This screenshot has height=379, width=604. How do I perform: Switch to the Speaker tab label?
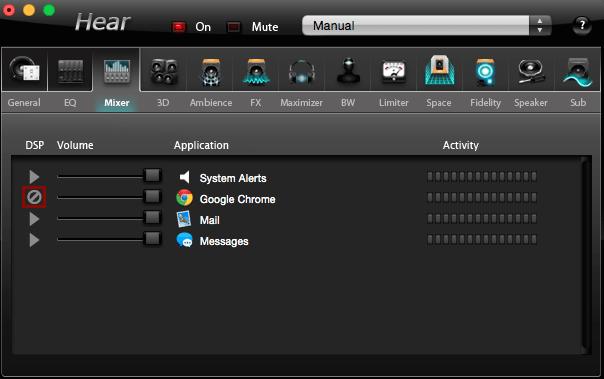[x=531, y=103]
